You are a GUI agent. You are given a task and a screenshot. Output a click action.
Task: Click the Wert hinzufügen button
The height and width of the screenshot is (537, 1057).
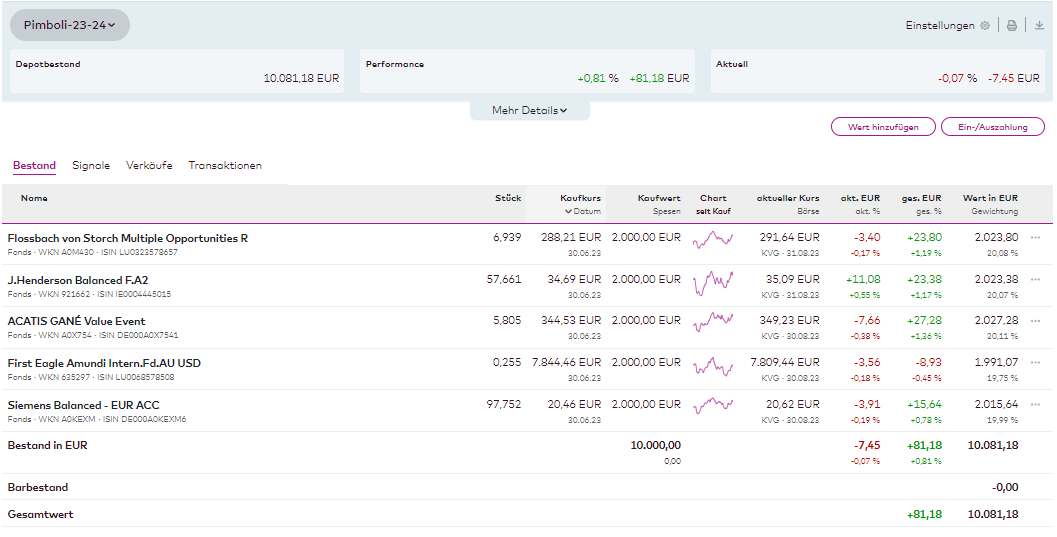(883, 127)
